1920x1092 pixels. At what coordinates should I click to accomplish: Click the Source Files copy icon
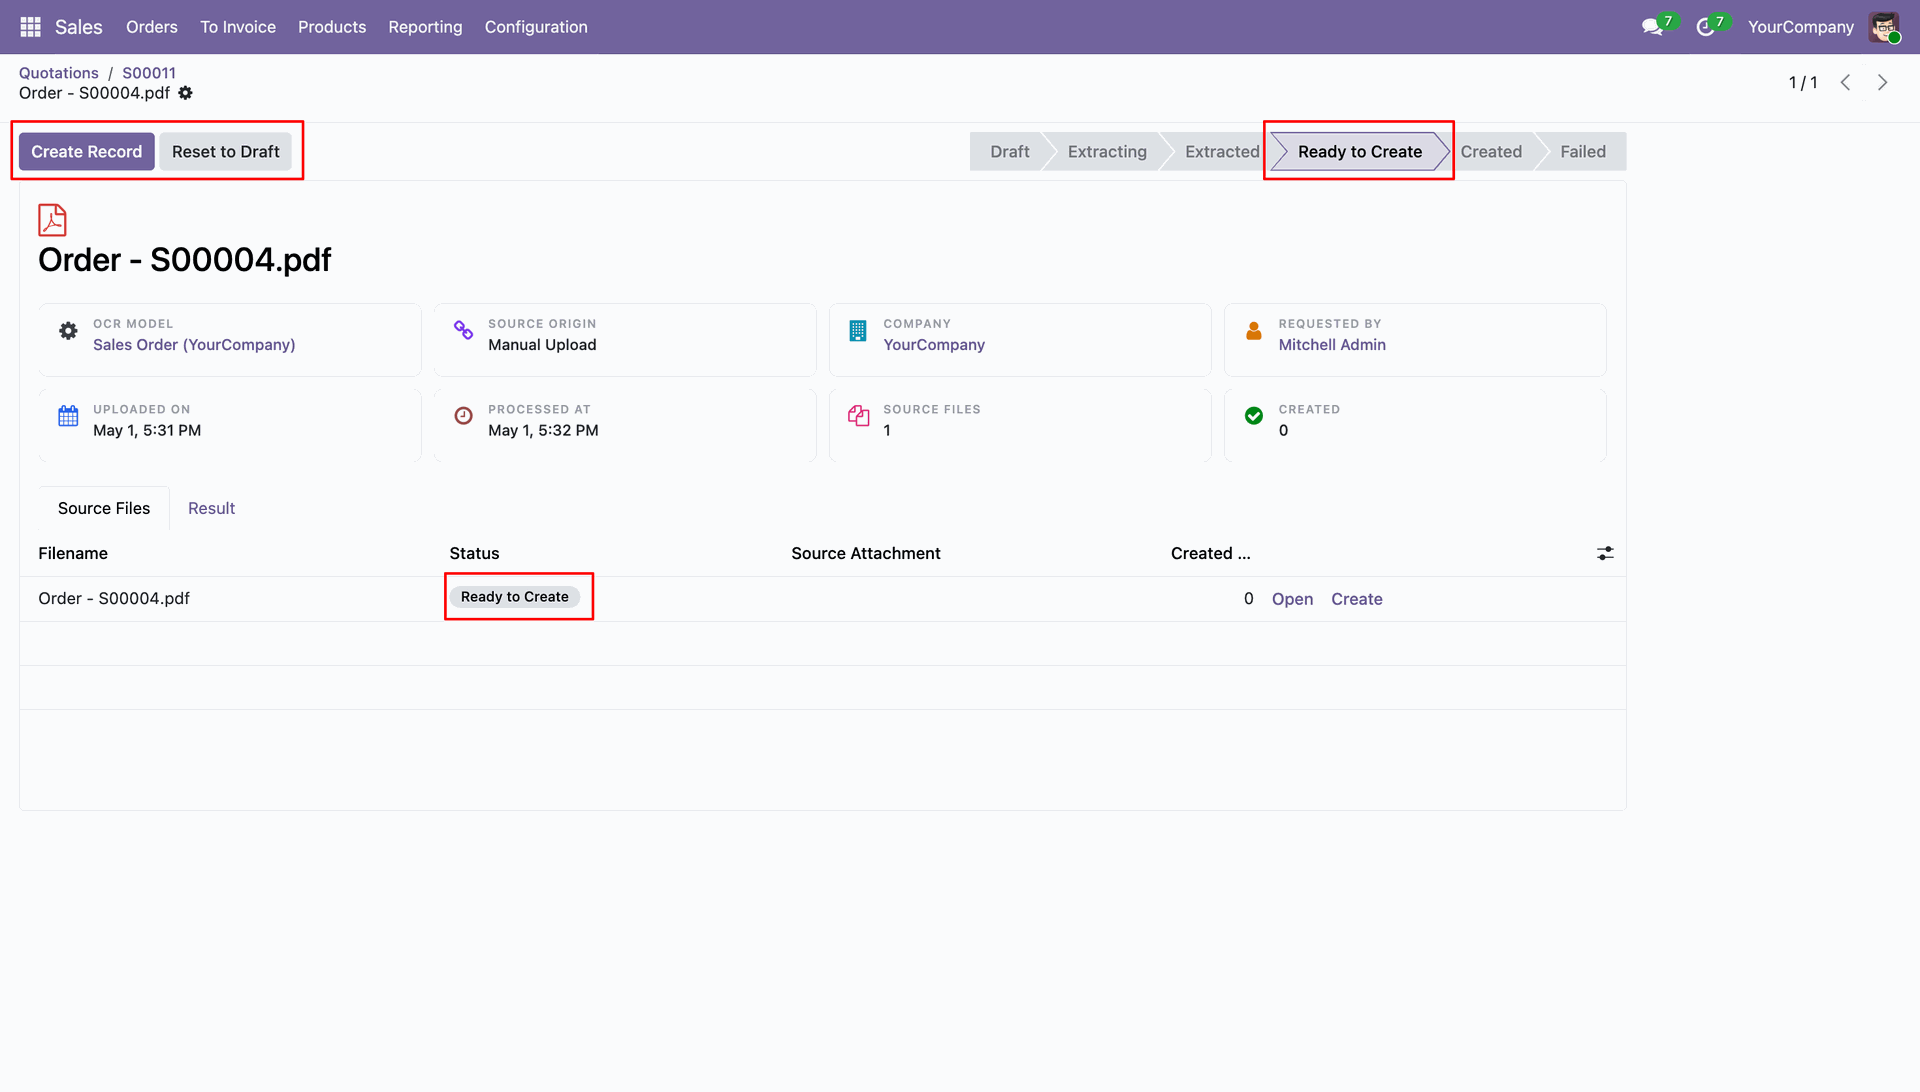(x=858, y=416)
